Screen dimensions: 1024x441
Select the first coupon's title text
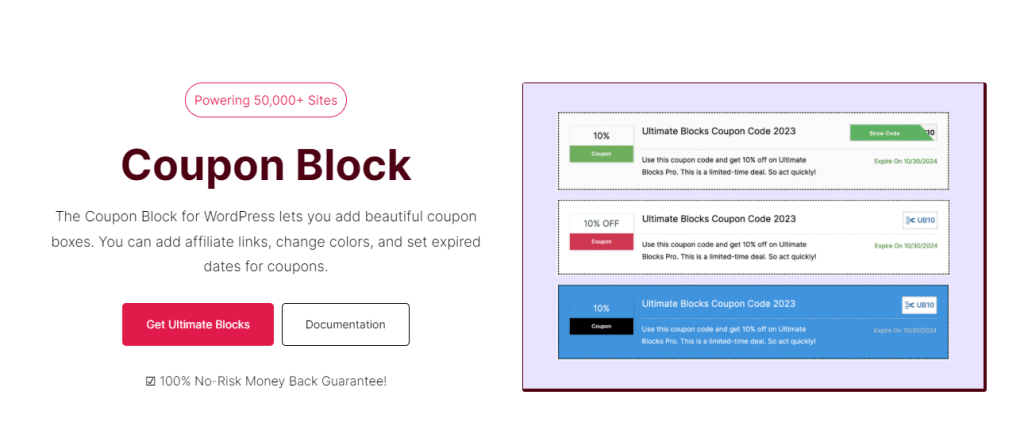coord(718,131)
